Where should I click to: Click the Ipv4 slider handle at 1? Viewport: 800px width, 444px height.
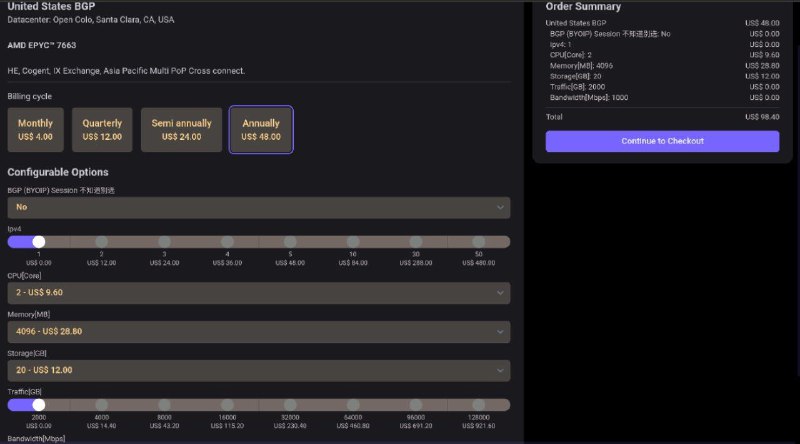point(39,242)
